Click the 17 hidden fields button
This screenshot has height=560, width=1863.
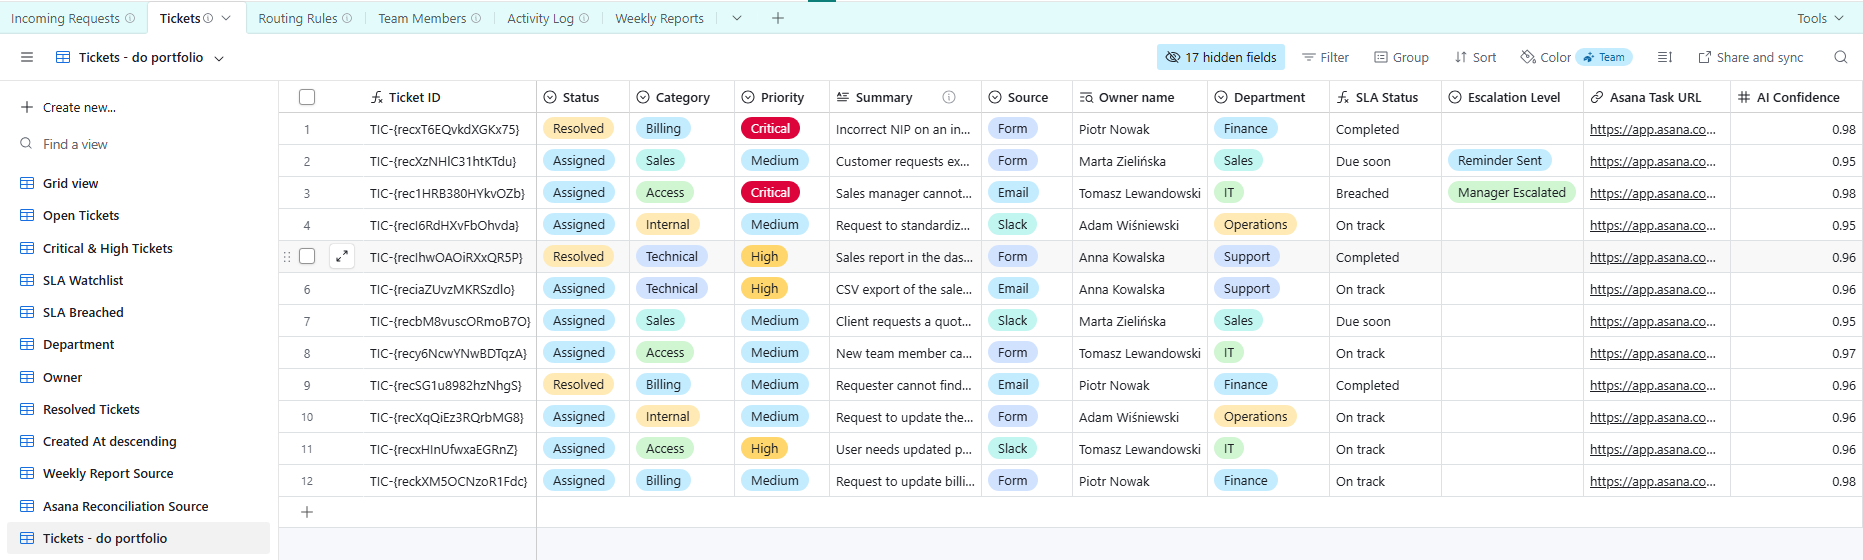point(1221,58)
